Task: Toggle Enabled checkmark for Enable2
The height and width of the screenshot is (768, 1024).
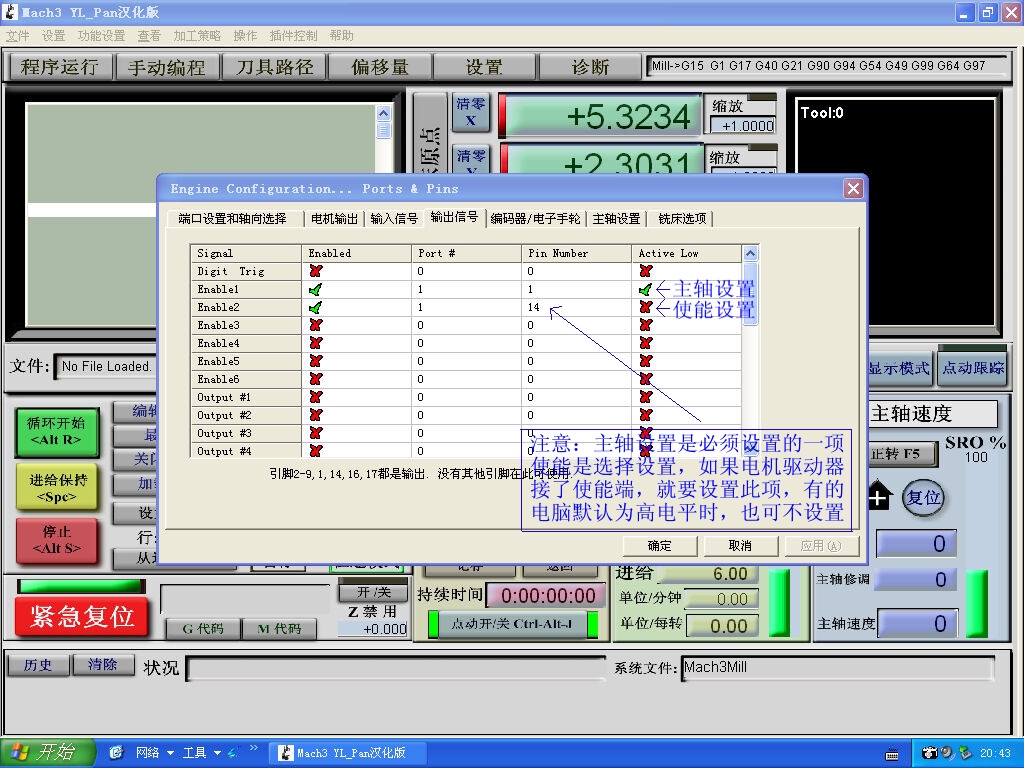Action: [x=316, y=307]
